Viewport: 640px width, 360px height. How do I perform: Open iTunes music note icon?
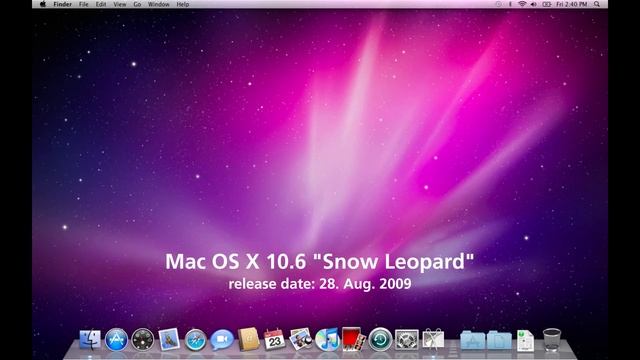[327, 340]
